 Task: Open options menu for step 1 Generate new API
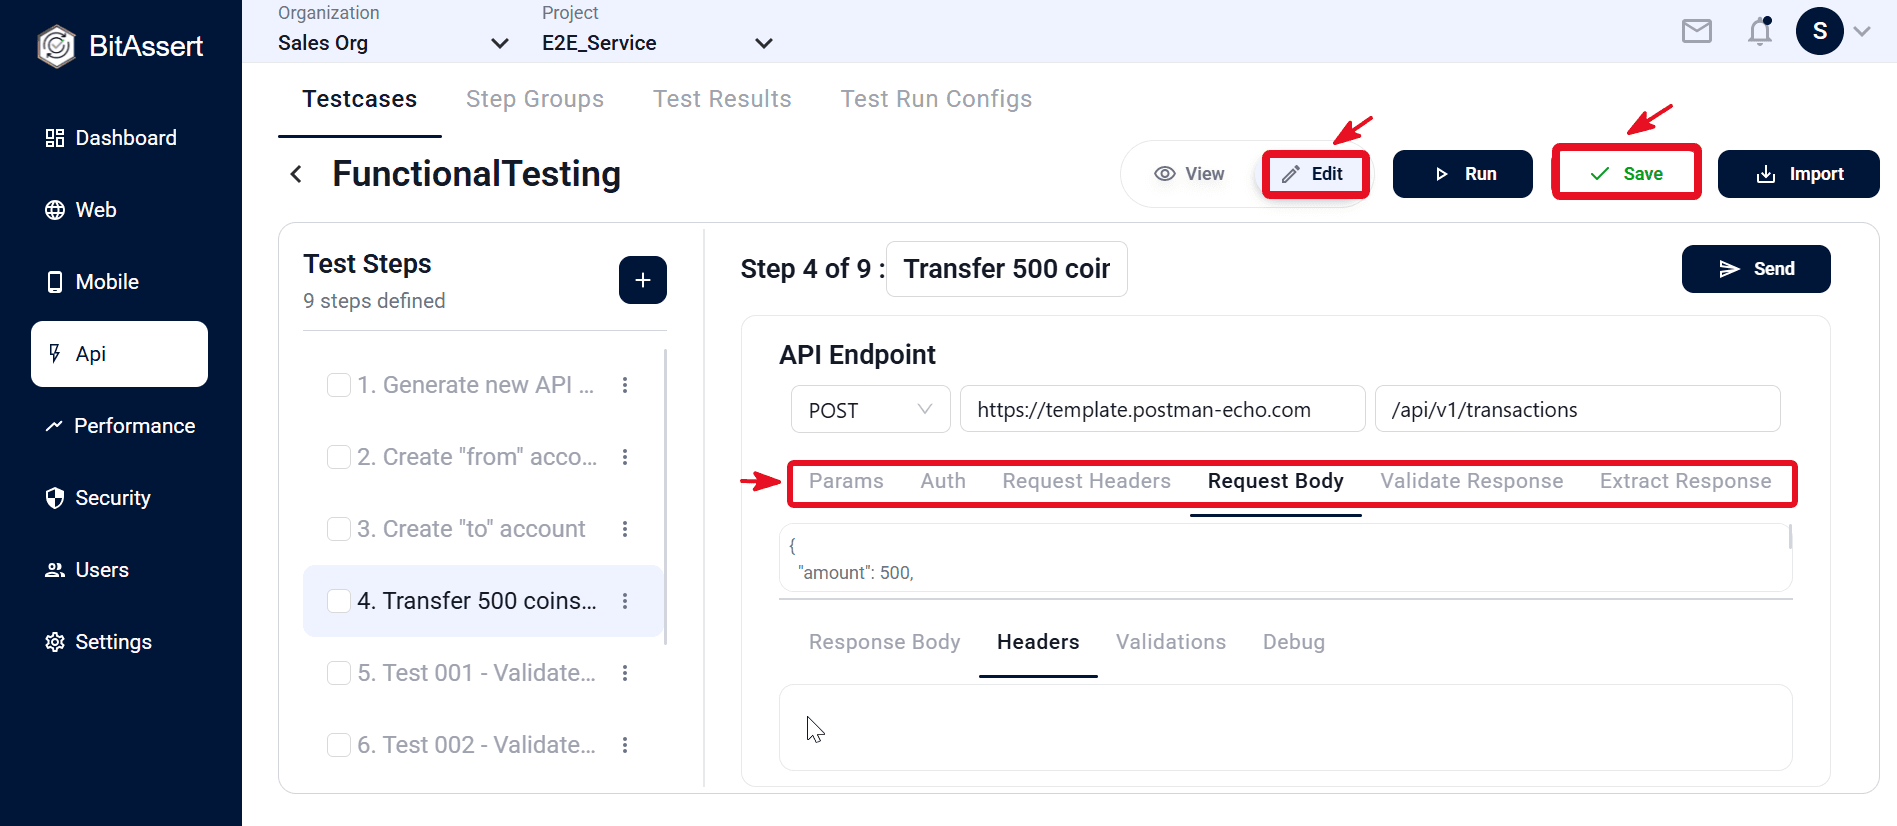625,385
